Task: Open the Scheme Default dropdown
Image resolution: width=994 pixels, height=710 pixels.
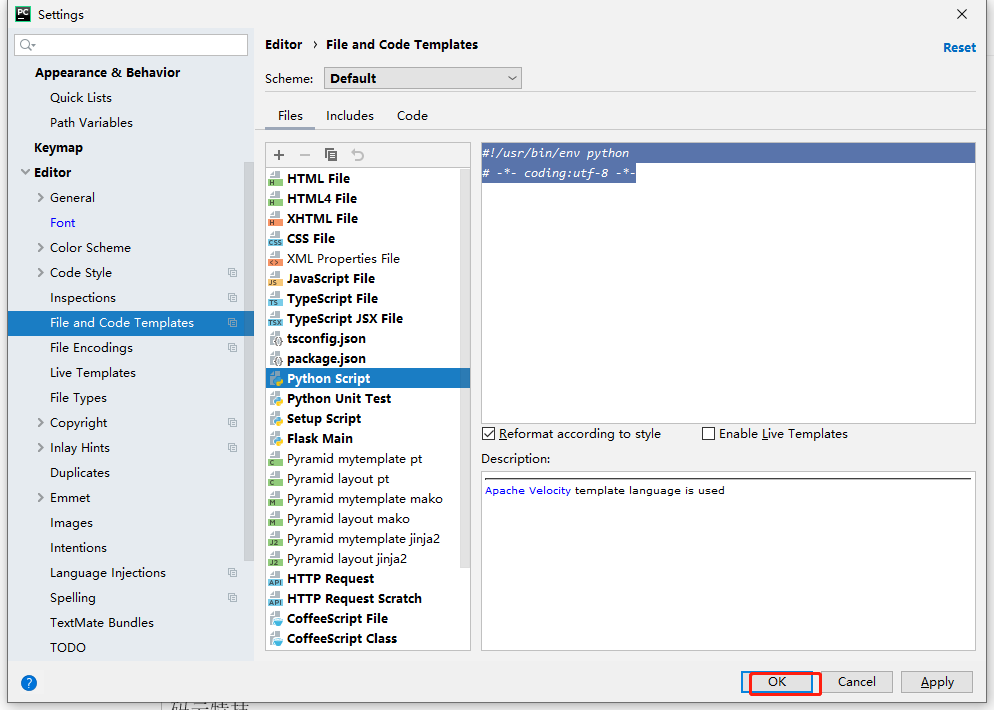Action: (x=422, y=78)
